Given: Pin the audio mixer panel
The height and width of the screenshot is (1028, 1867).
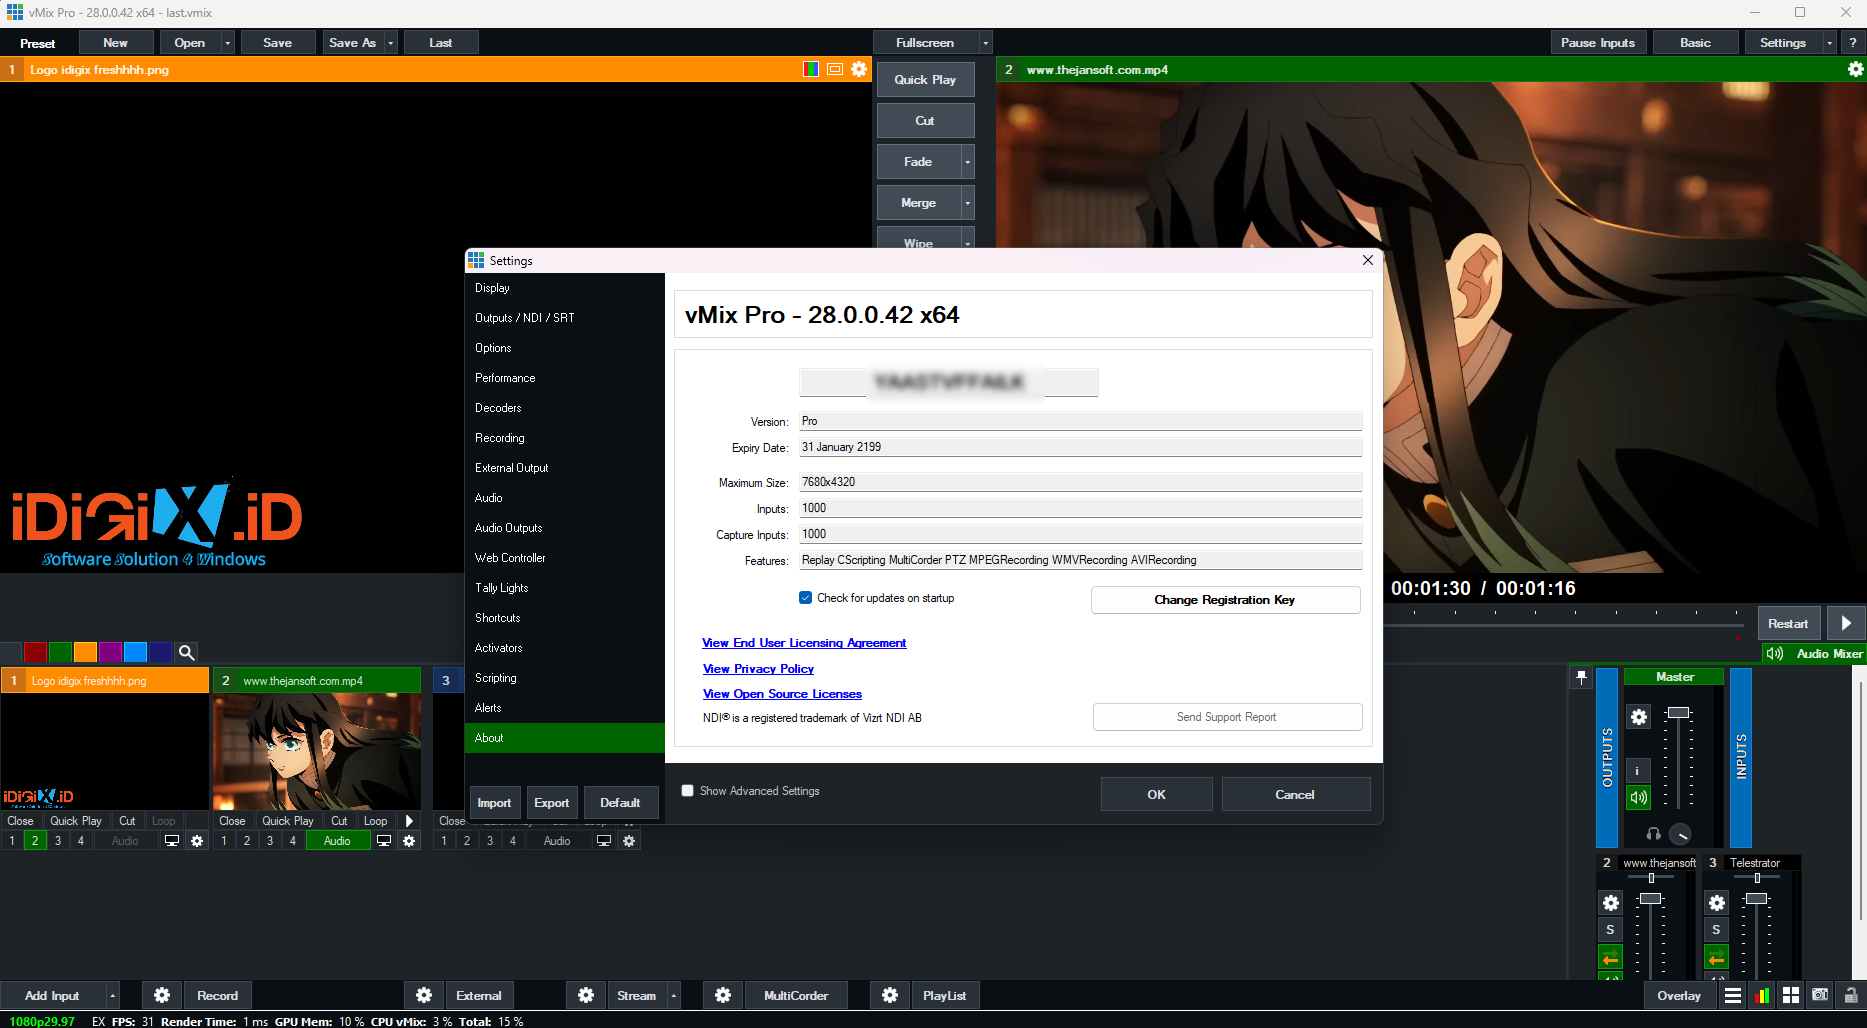Looking at the screenshot, I should [1581, 678].
